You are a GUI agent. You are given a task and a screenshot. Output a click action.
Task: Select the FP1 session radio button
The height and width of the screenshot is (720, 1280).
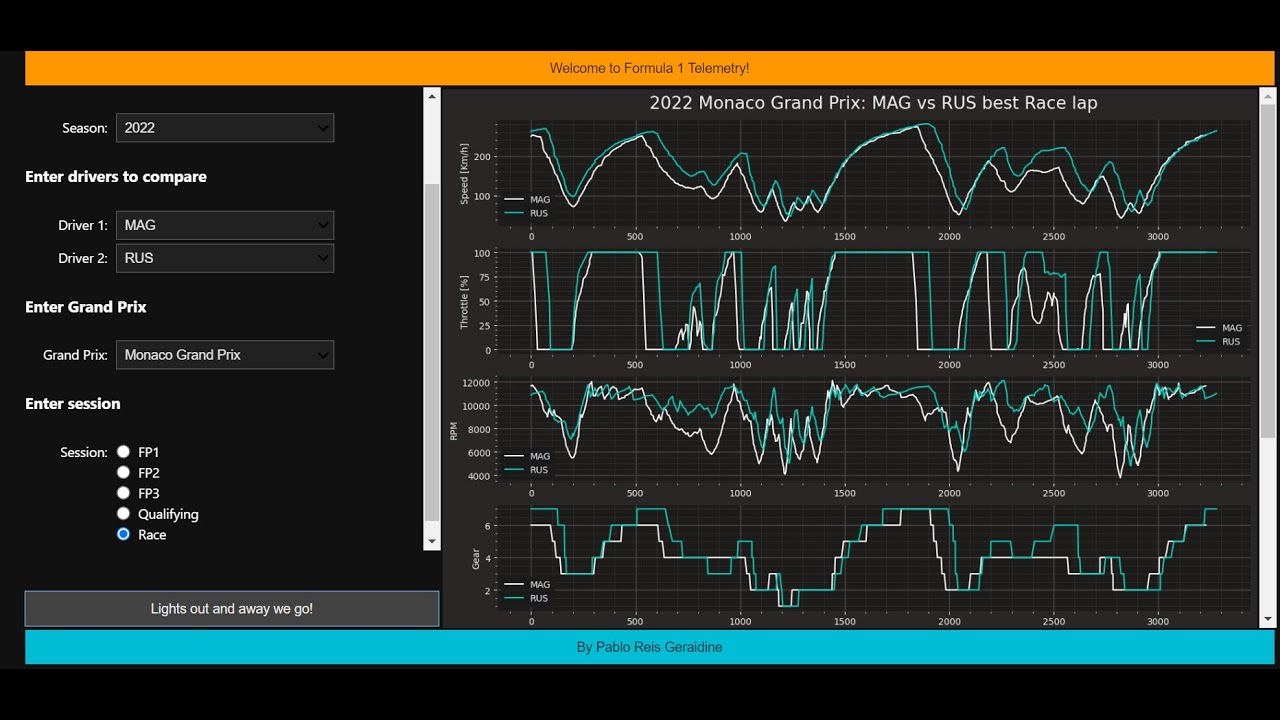pyautogui.click(x=124, y=452)
